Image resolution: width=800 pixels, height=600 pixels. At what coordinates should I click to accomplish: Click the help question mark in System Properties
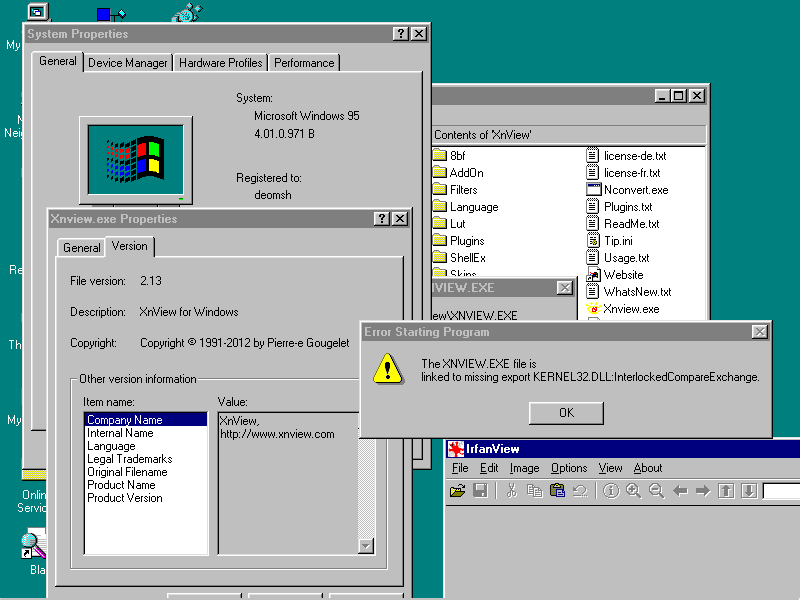pyautogui.click(x=401, y=34)
